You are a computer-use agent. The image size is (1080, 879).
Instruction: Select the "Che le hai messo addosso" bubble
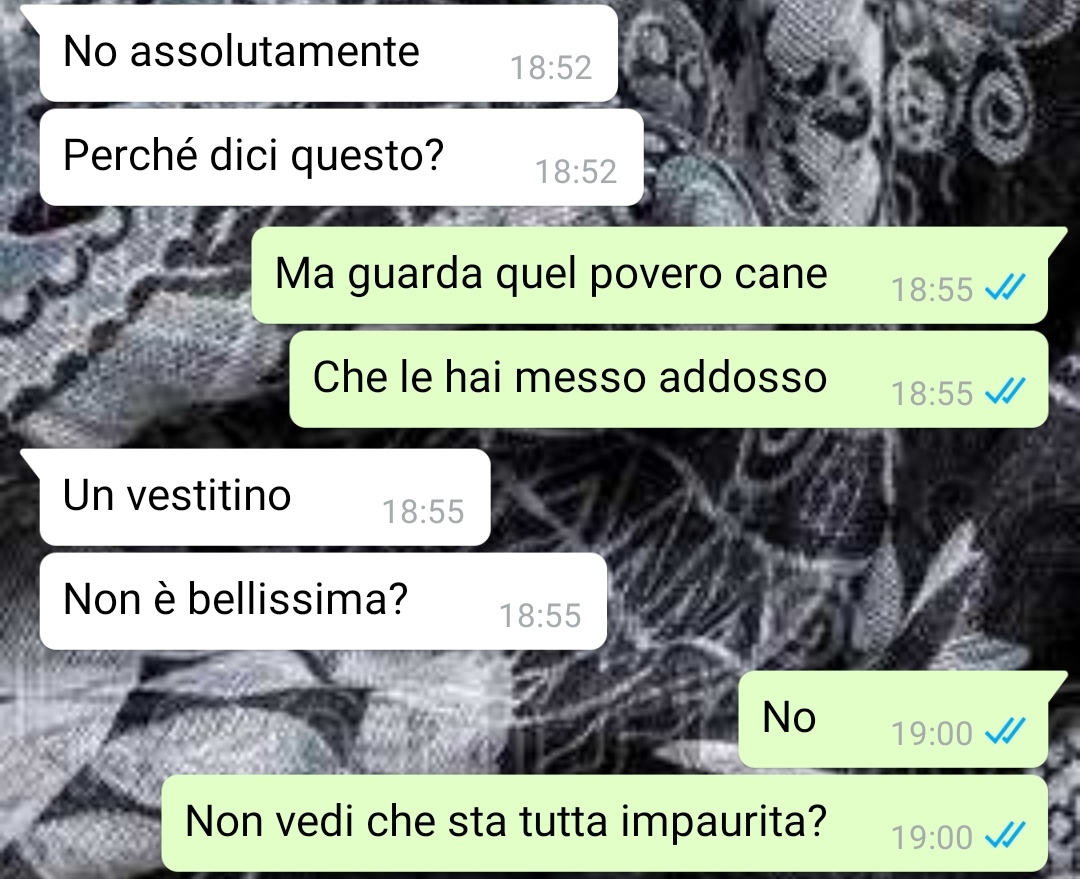[669, 379]
